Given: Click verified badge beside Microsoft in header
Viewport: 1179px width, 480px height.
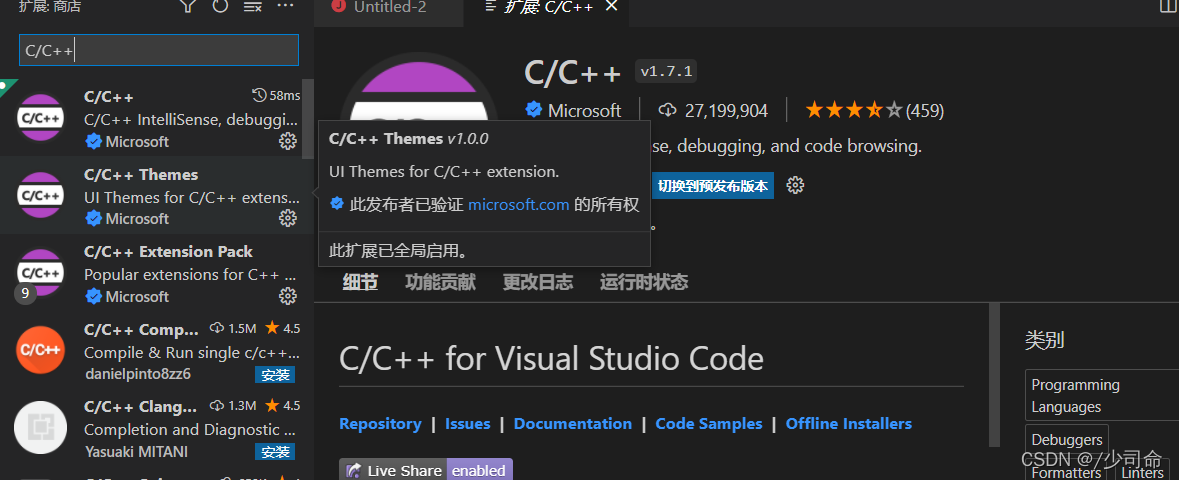Looking at the screenshot, I should [534, 111].
